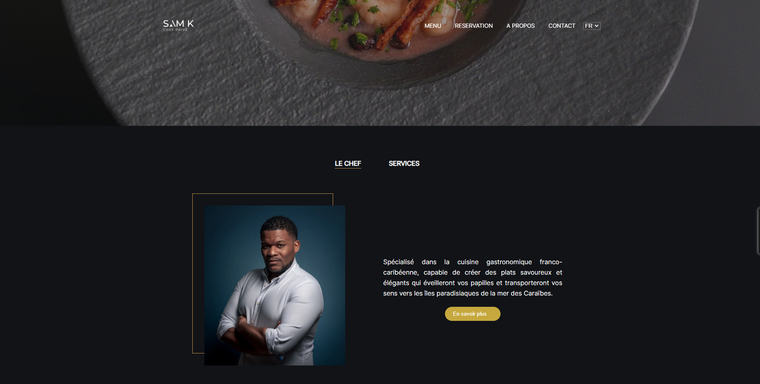Switch to the SERVICES tab

point(404,163)
